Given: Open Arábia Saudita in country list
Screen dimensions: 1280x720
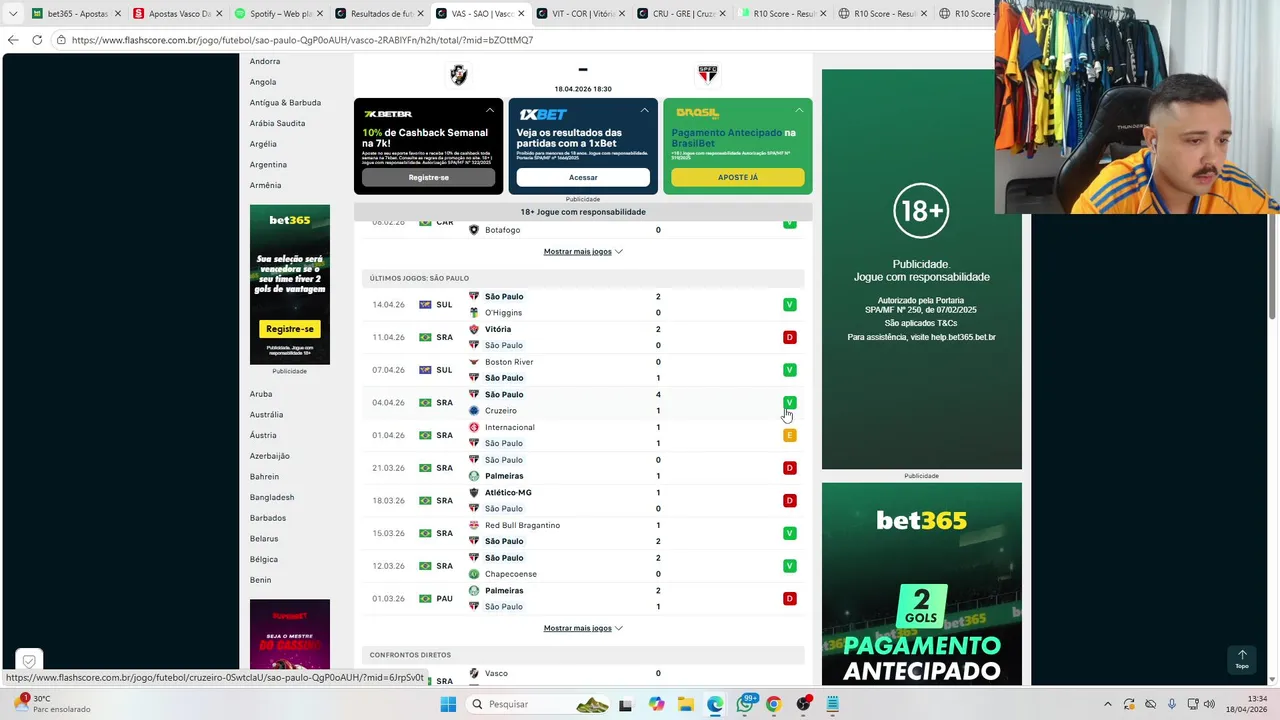Looking at the screenshot, I should click(278, 123).
